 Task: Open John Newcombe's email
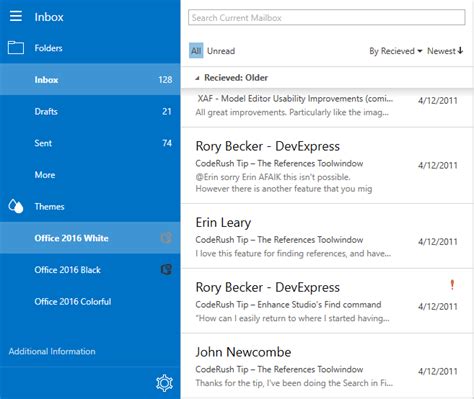point(327,366)
